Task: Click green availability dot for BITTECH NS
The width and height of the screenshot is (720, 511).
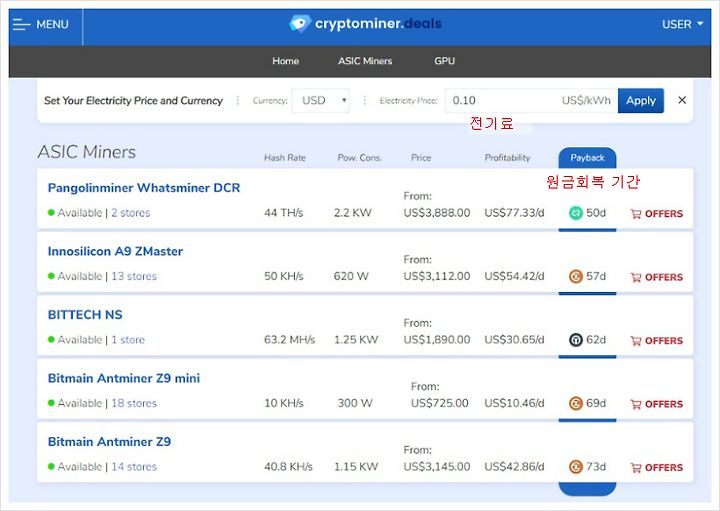Action: [51, 339]
